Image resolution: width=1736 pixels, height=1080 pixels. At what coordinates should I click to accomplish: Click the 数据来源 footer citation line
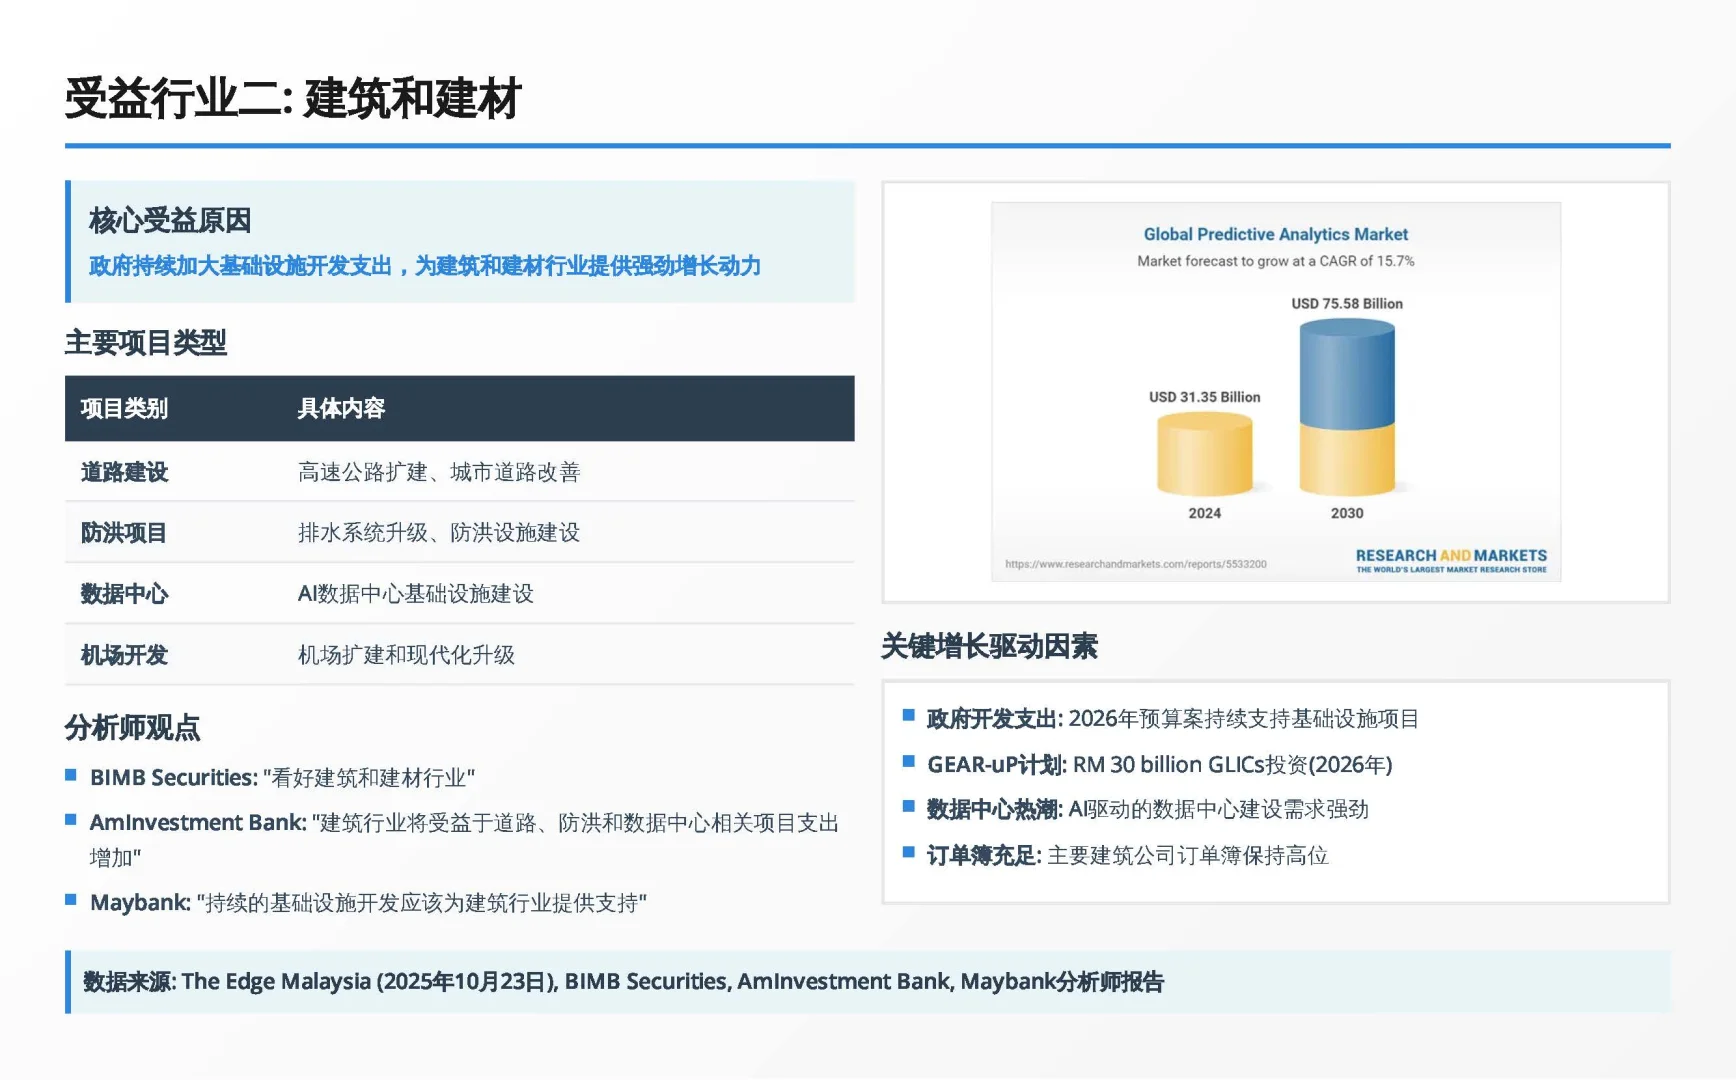point(623,982)
